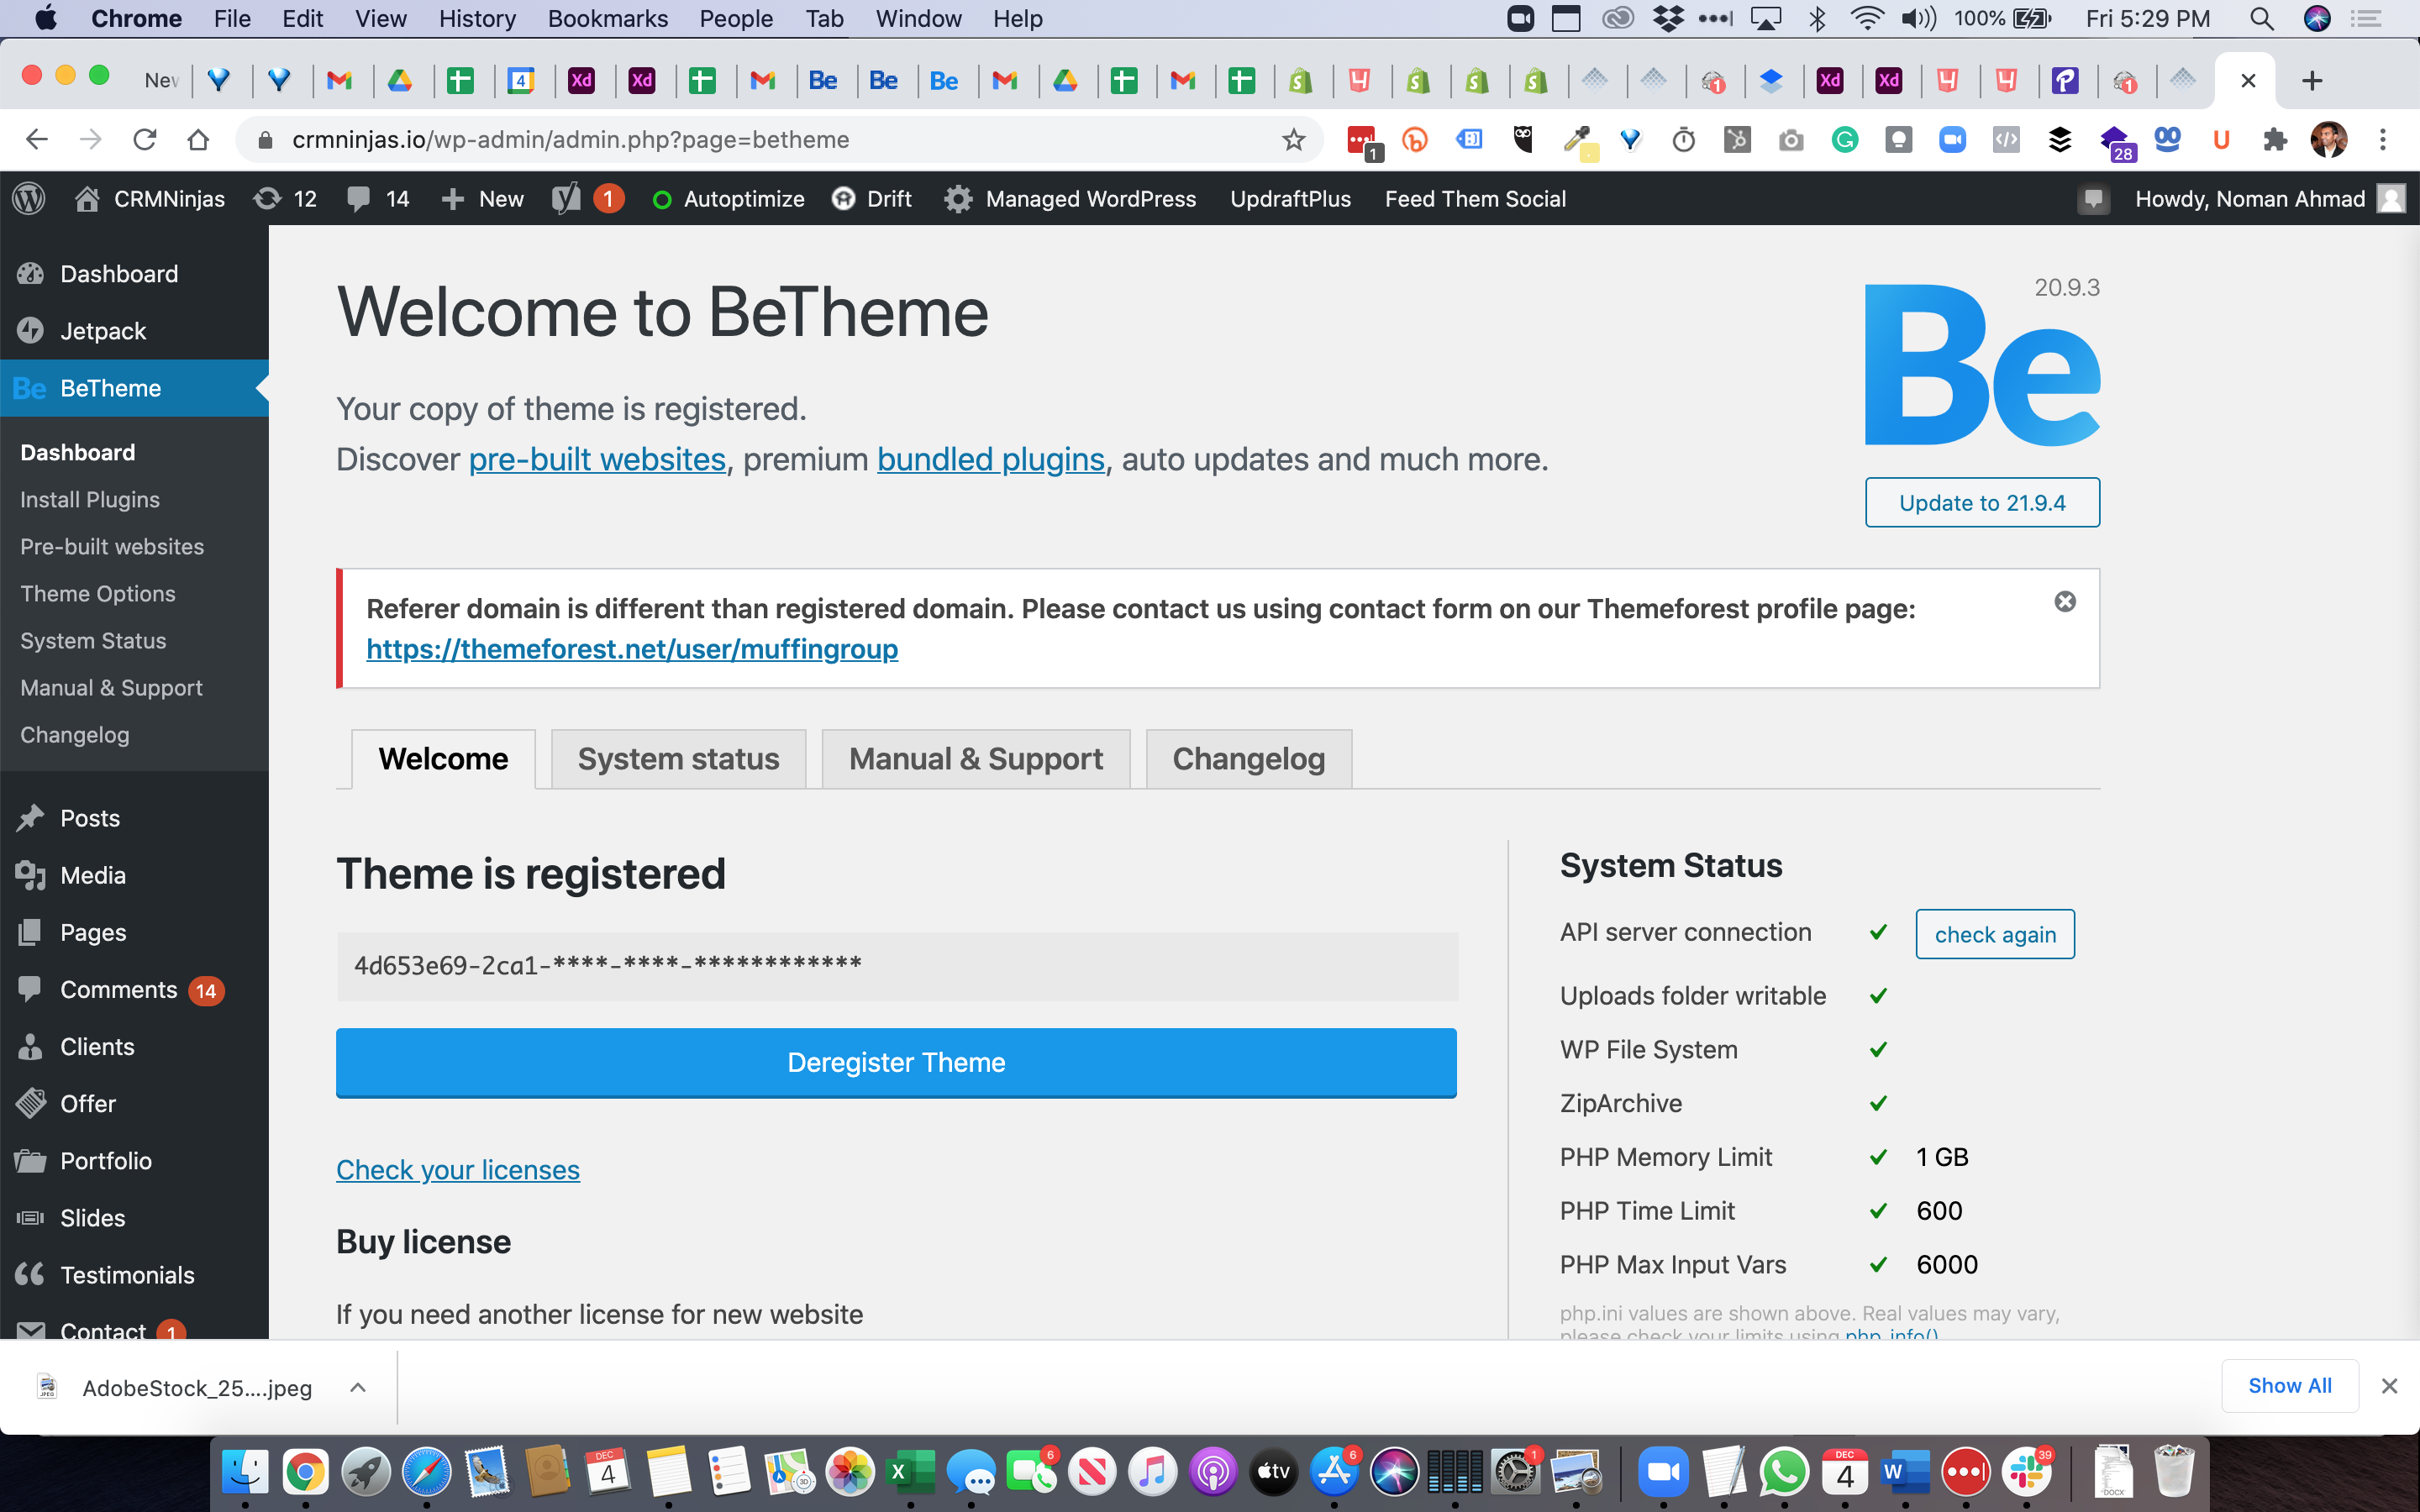This screenshot has height=1512, width=2420.
Task: Close the downloads bar
Action: [2389, 1386]
